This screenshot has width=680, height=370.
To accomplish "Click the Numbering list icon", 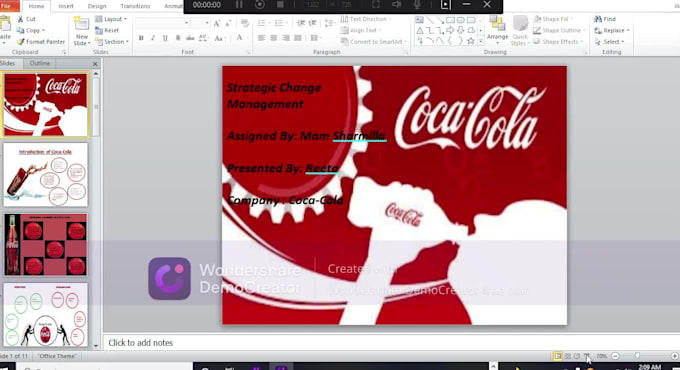I will coord(280,23).
